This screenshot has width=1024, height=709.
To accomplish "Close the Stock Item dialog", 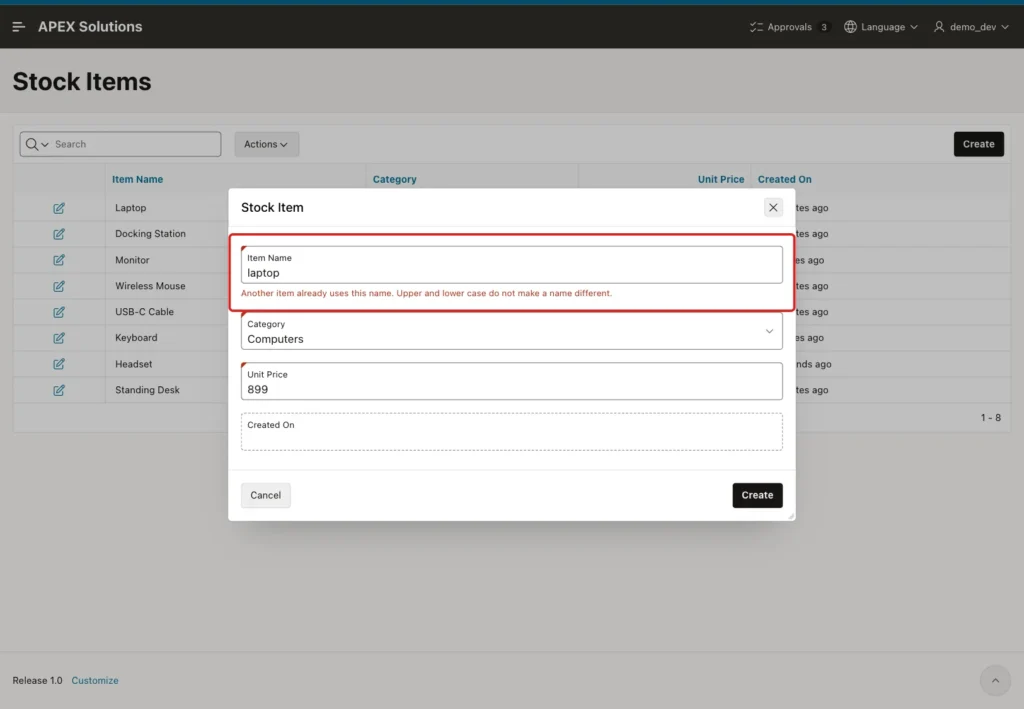I will [773, 208].
